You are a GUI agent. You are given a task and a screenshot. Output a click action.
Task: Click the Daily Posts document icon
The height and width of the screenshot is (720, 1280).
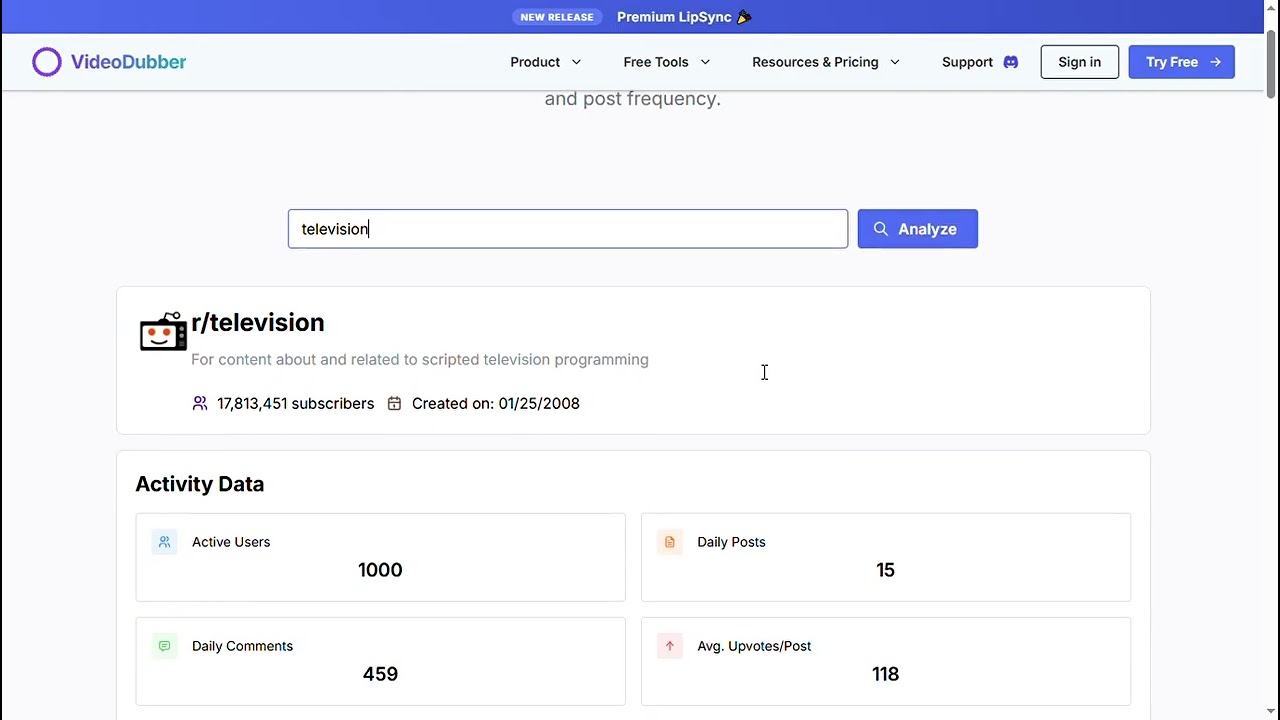pyautogui.click(x=670, y=542)
